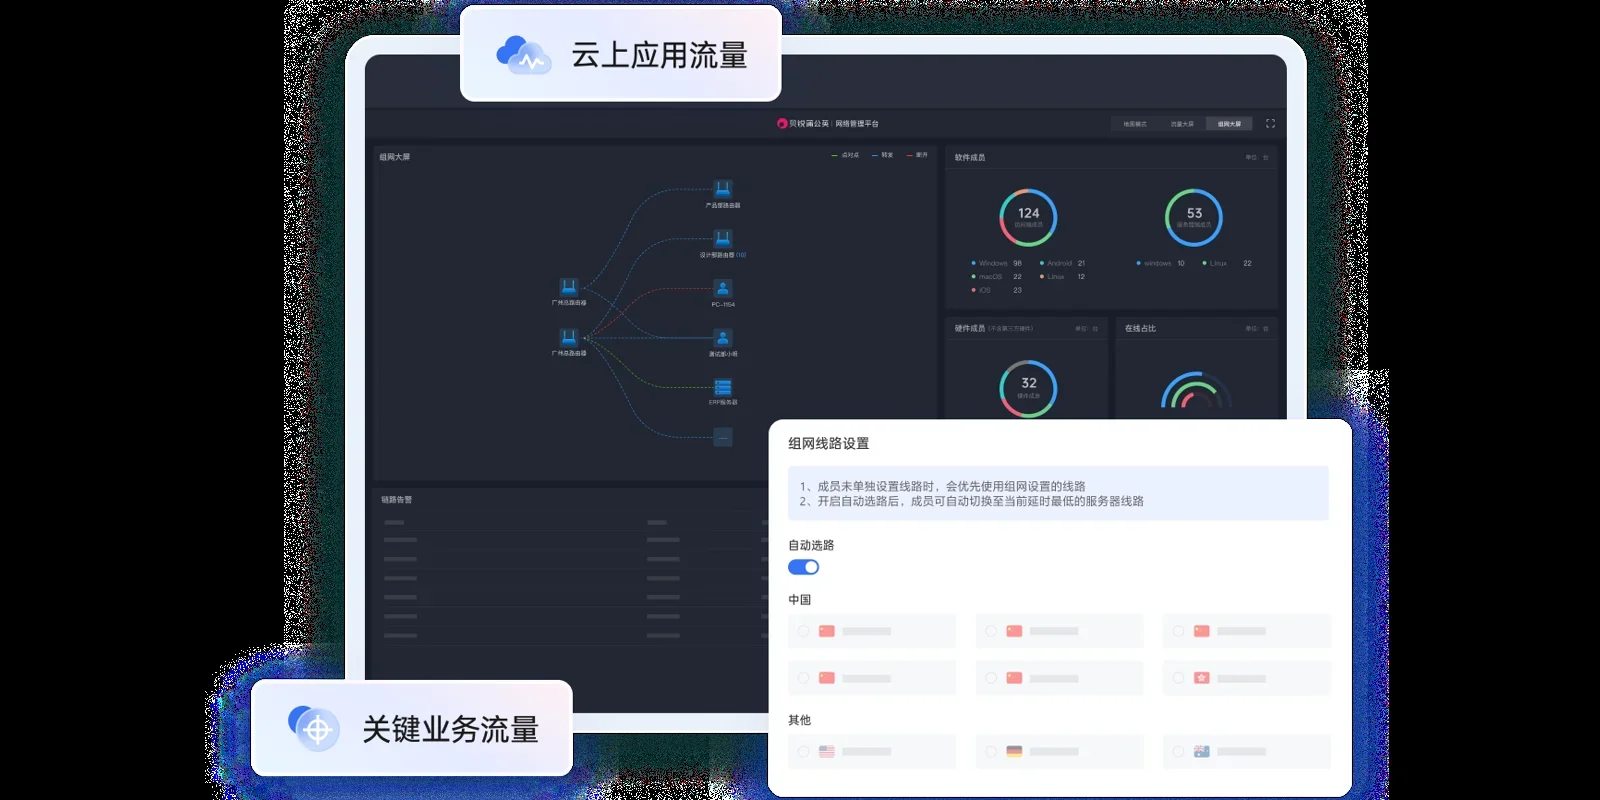Viewport: 1600px width, 800px height.
Task: Click the Windows 98 legend row
Action: [997, 263]
